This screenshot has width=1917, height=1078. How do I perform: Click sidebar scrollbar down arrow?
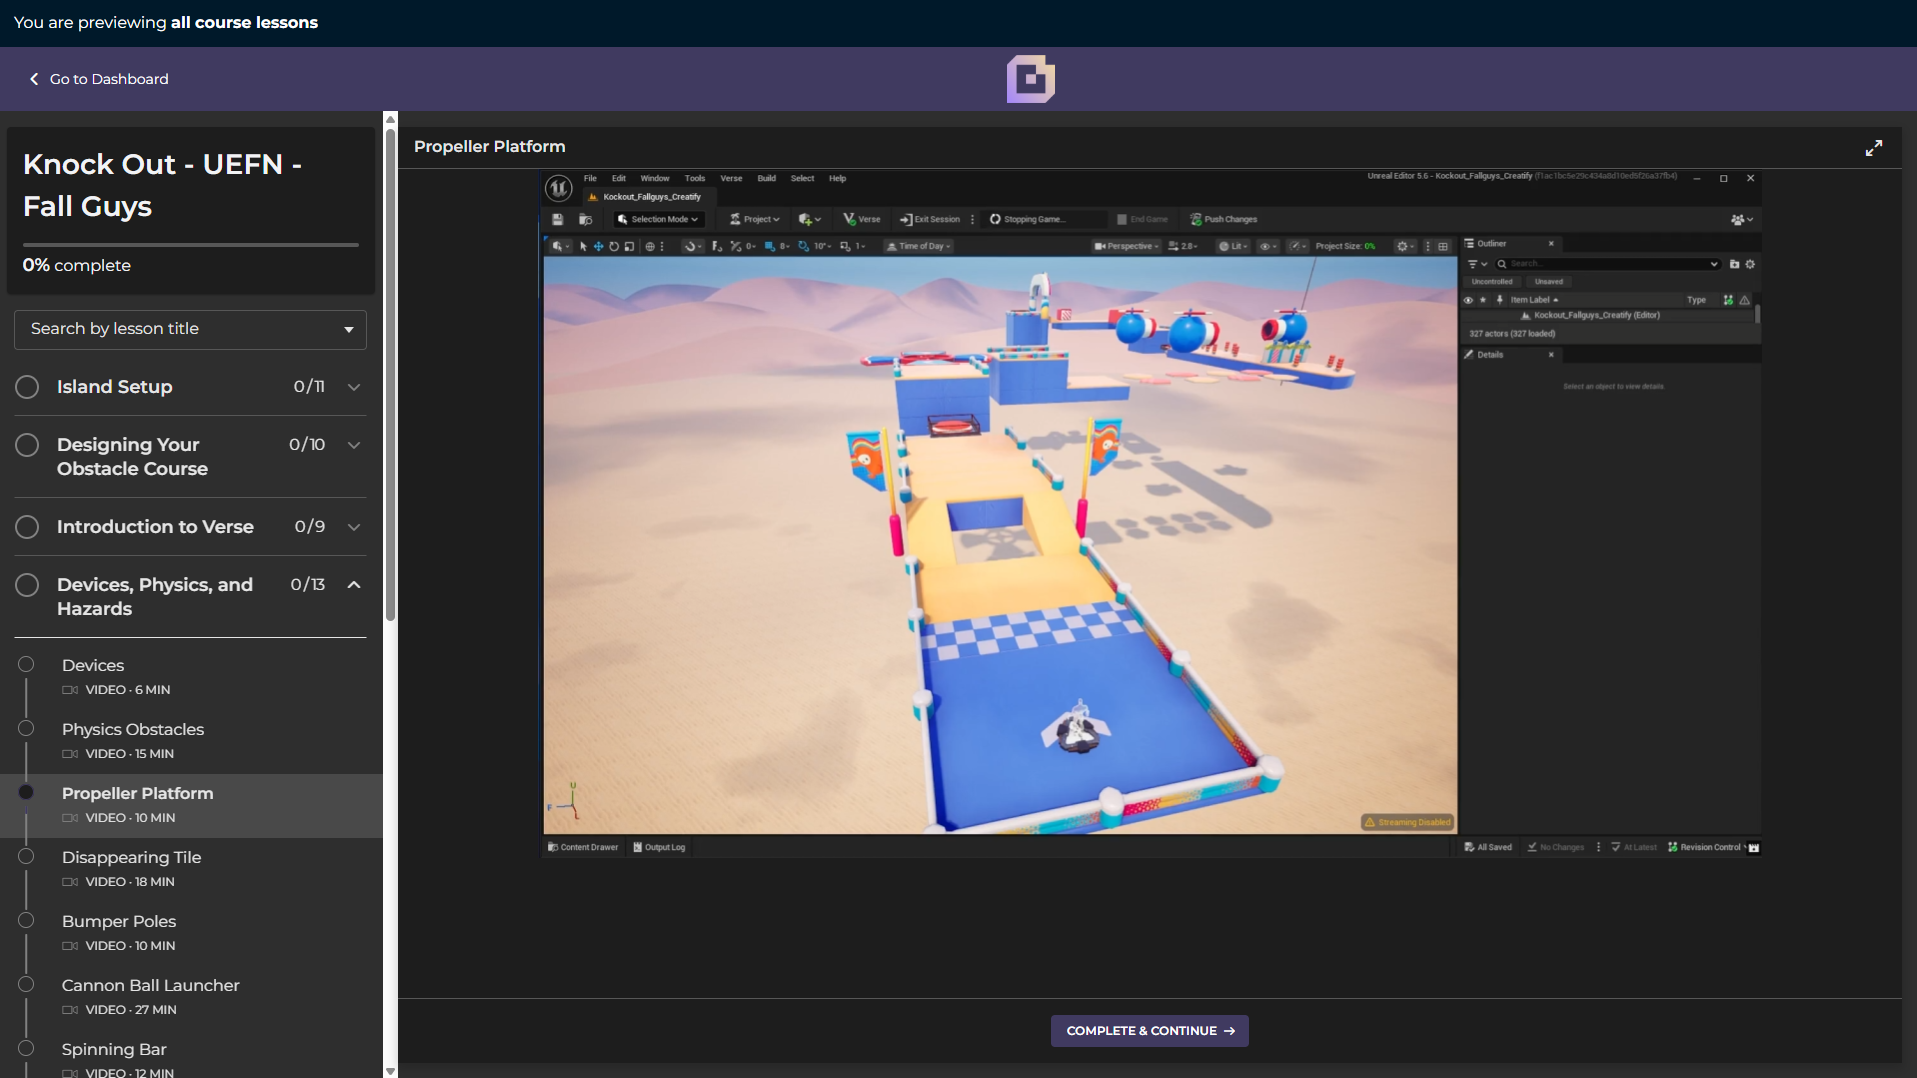390,1071
